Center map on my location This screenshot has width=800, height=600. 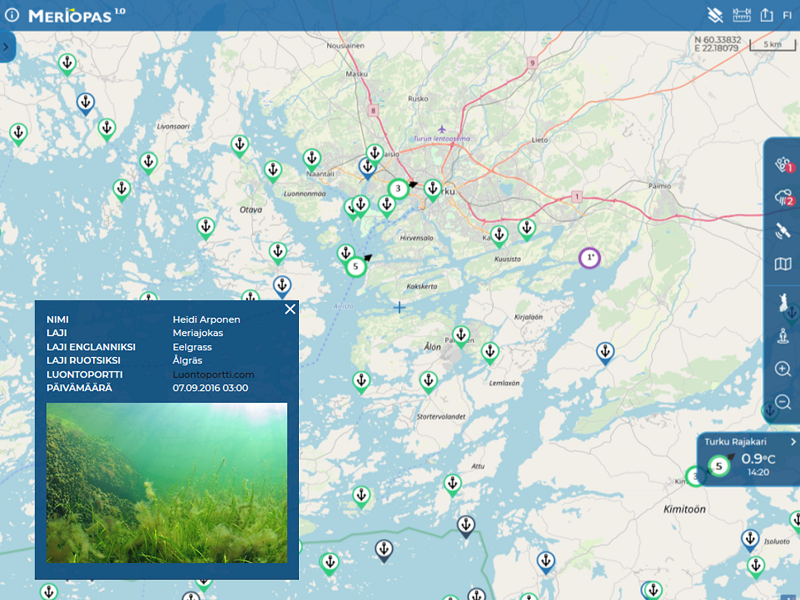pyautogui.click(x=783, y=336)
